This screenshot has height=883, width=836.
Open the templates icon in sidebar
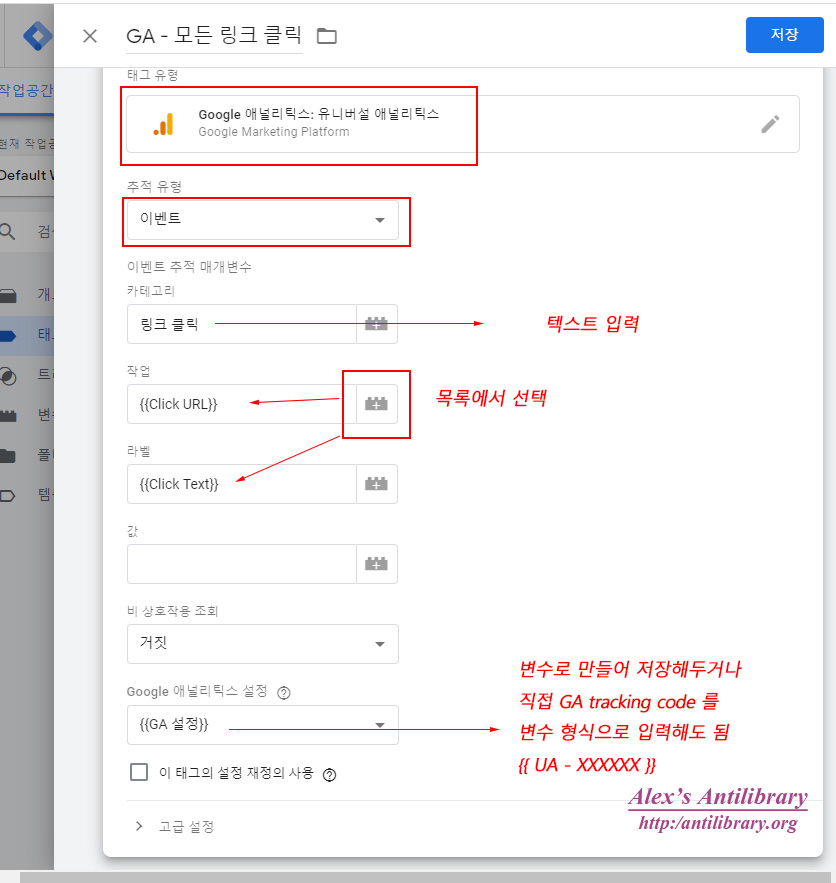coord(7,496)
